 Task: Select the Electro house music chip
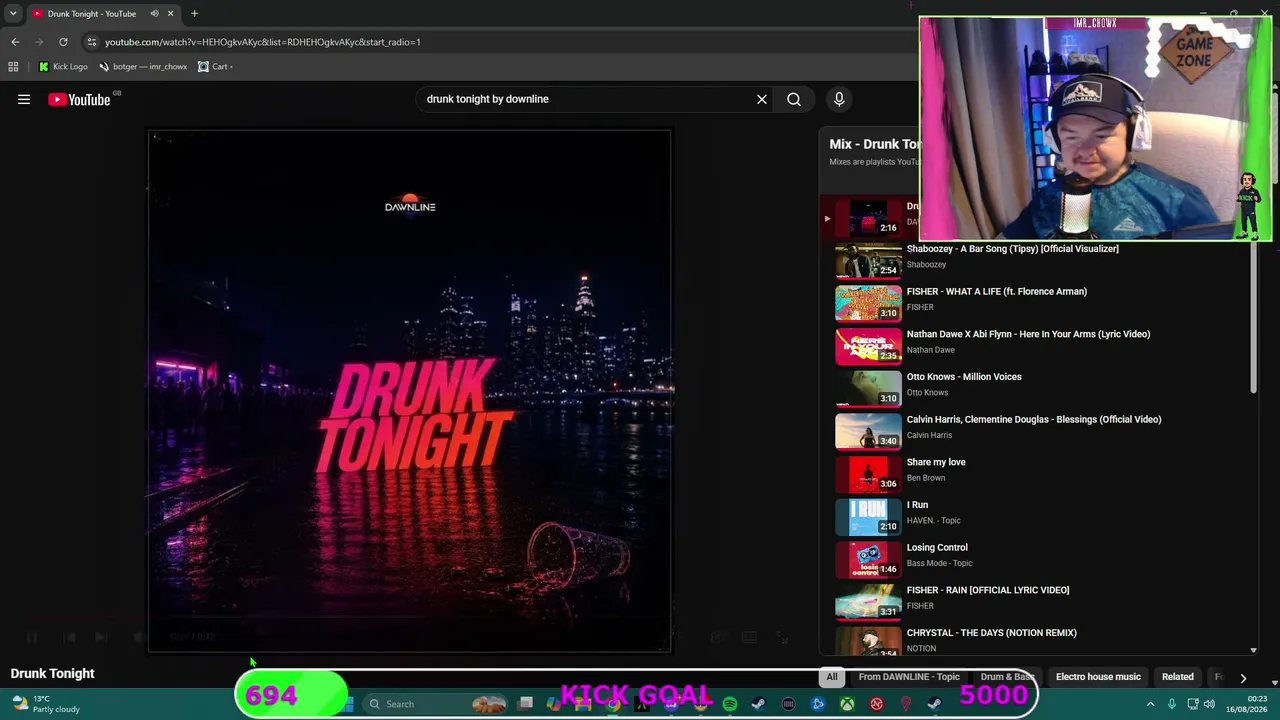click(x=1098, y=677)
